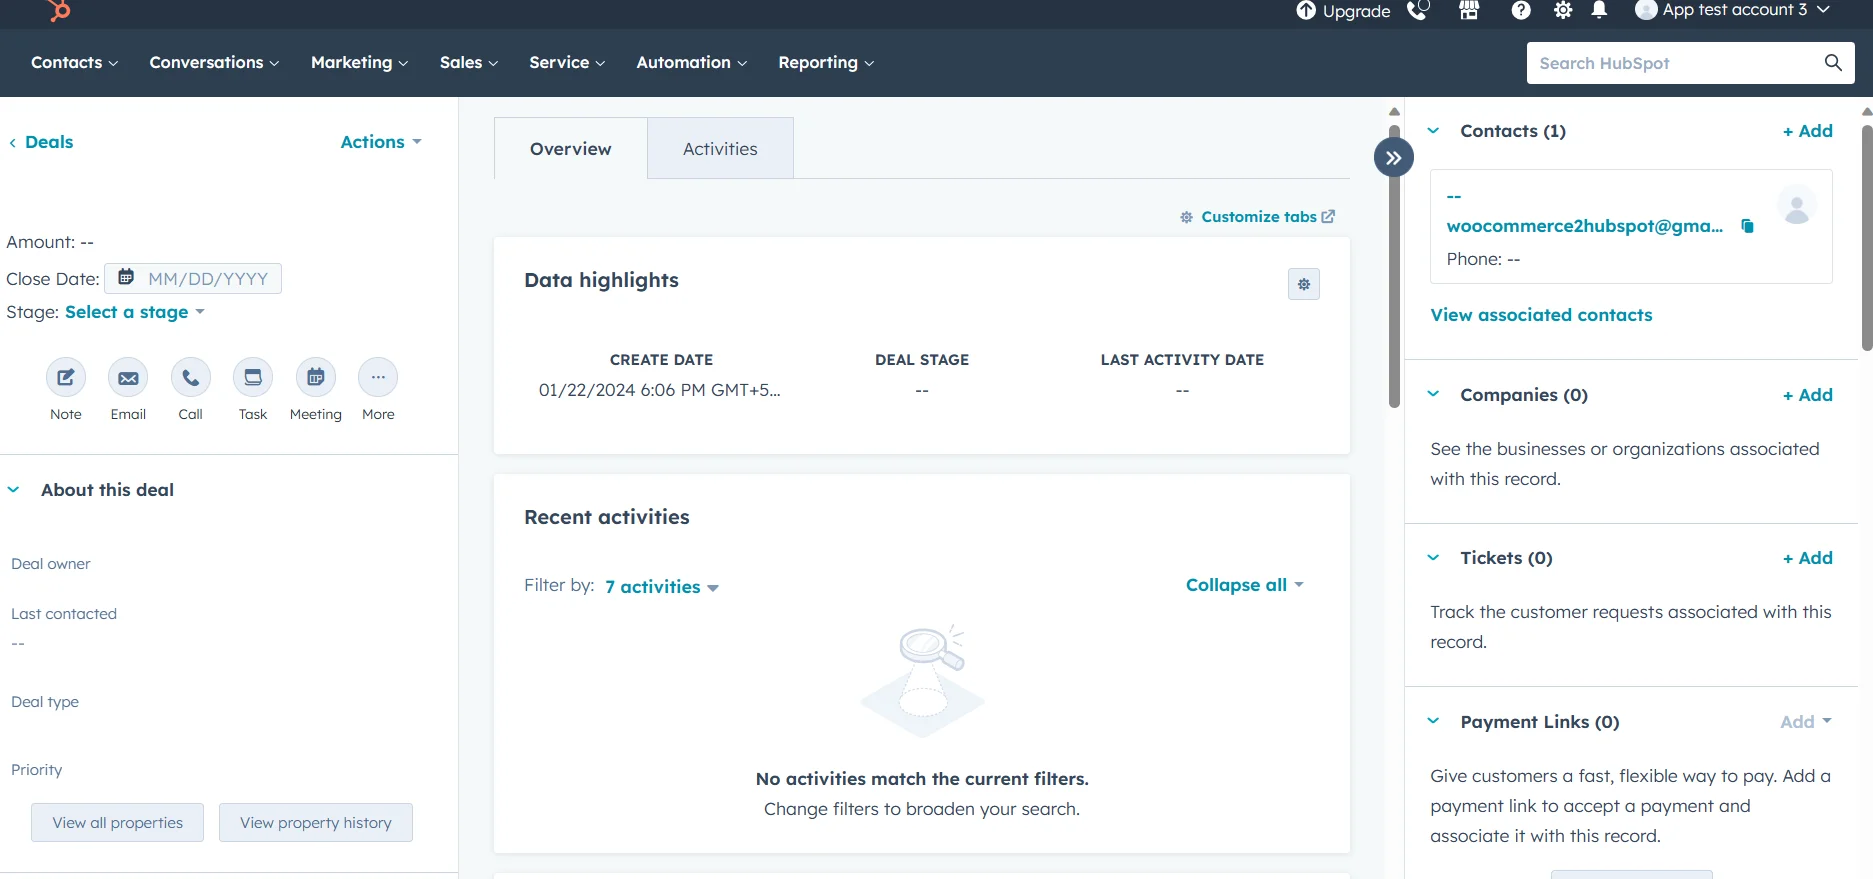Viewport: 1873px width, 879px height.
Task: Open the Collapse all dropdown
Action: point(1245,585)
